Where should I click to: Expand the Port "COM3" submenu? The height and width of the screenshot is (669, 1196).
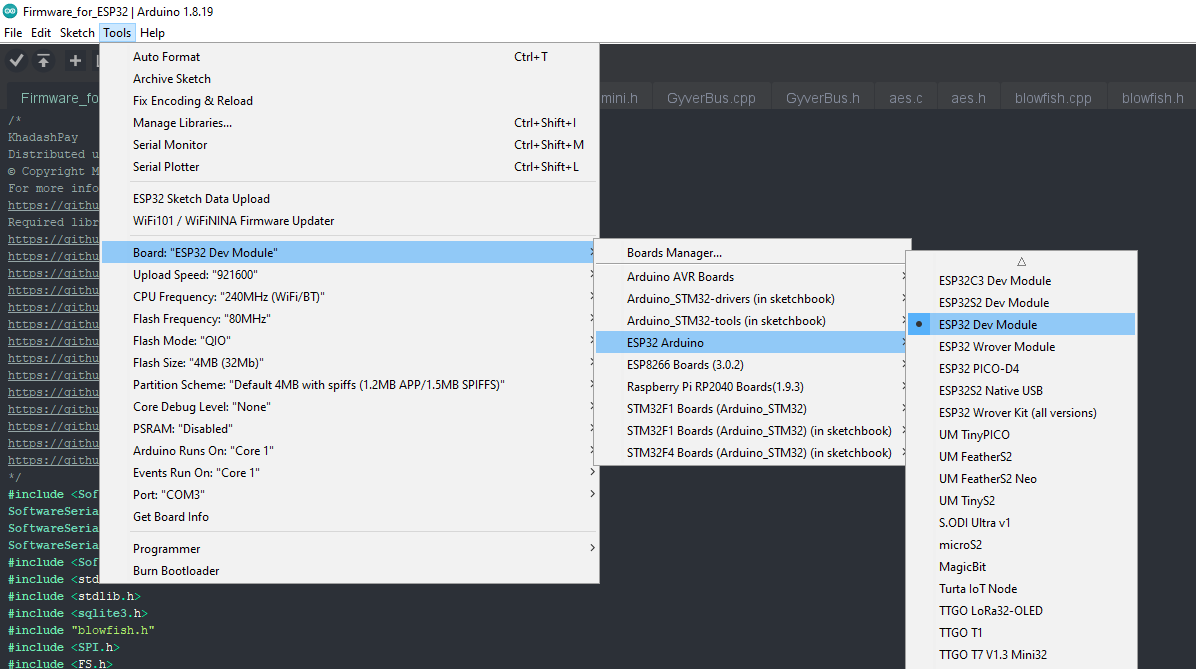350,495
